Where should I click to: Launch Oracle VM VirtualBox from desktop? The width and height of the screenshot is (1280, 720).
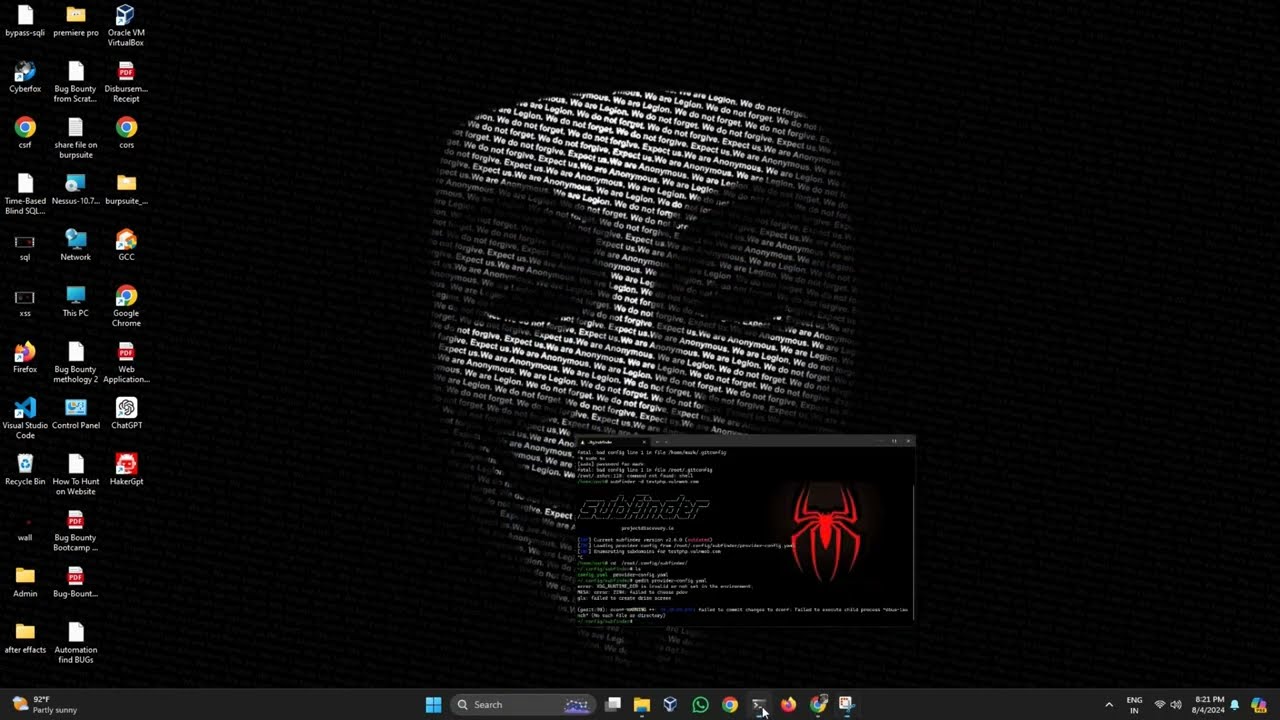point(126,26)
